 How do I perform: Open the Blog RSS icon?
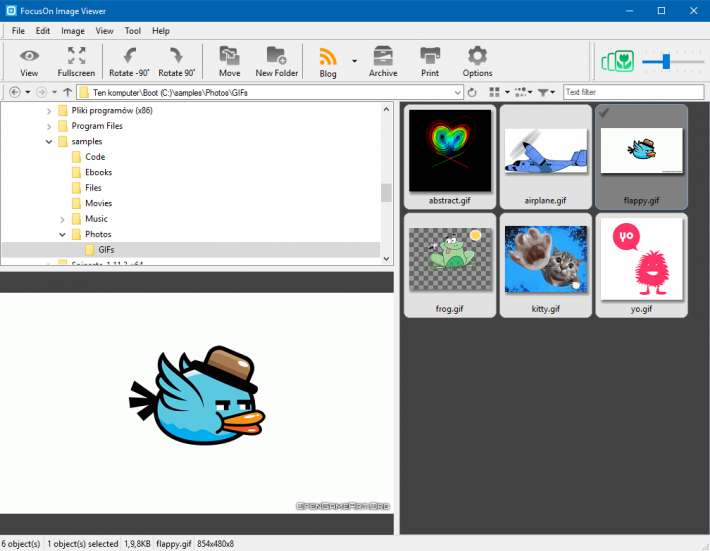(328, 57)
